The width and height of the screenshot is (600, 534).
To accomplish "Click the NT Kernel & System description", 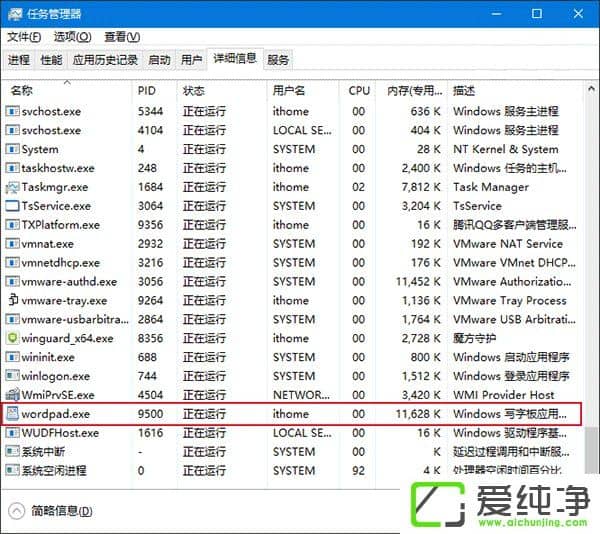I will pyautogui.click(x=505, y=149).
